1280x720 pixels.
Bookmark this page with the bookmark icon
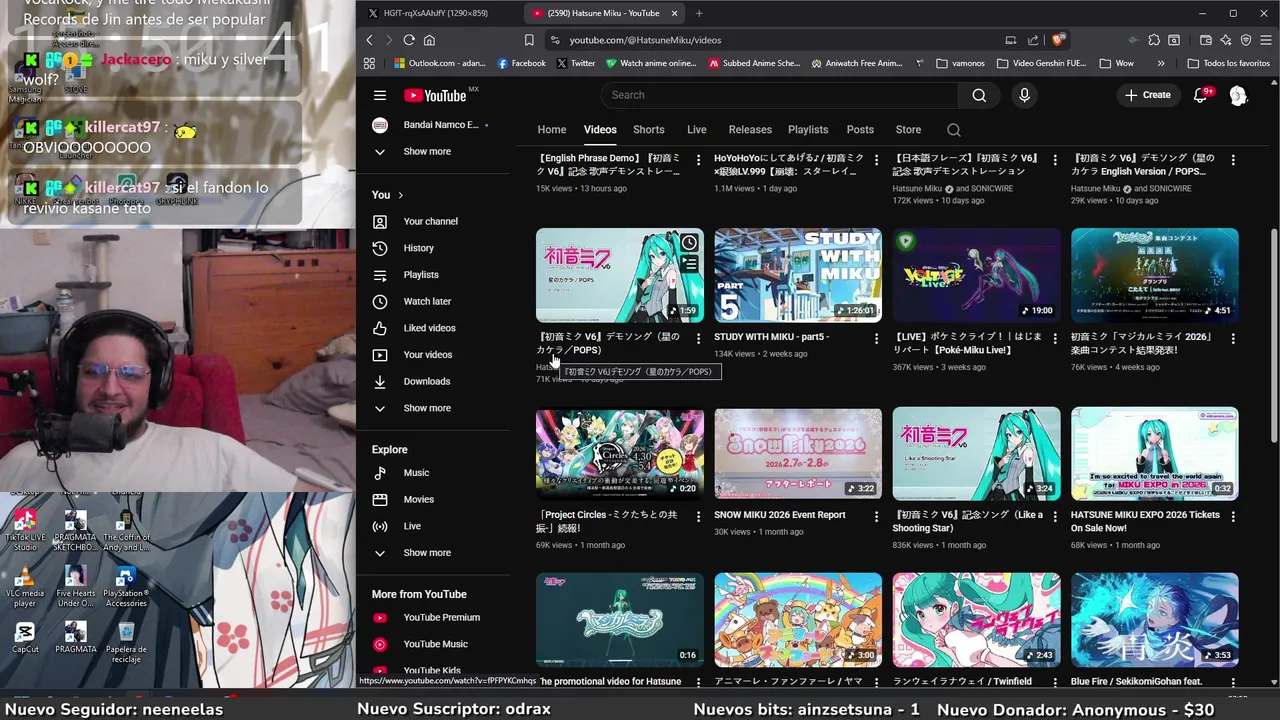[529, 40]
